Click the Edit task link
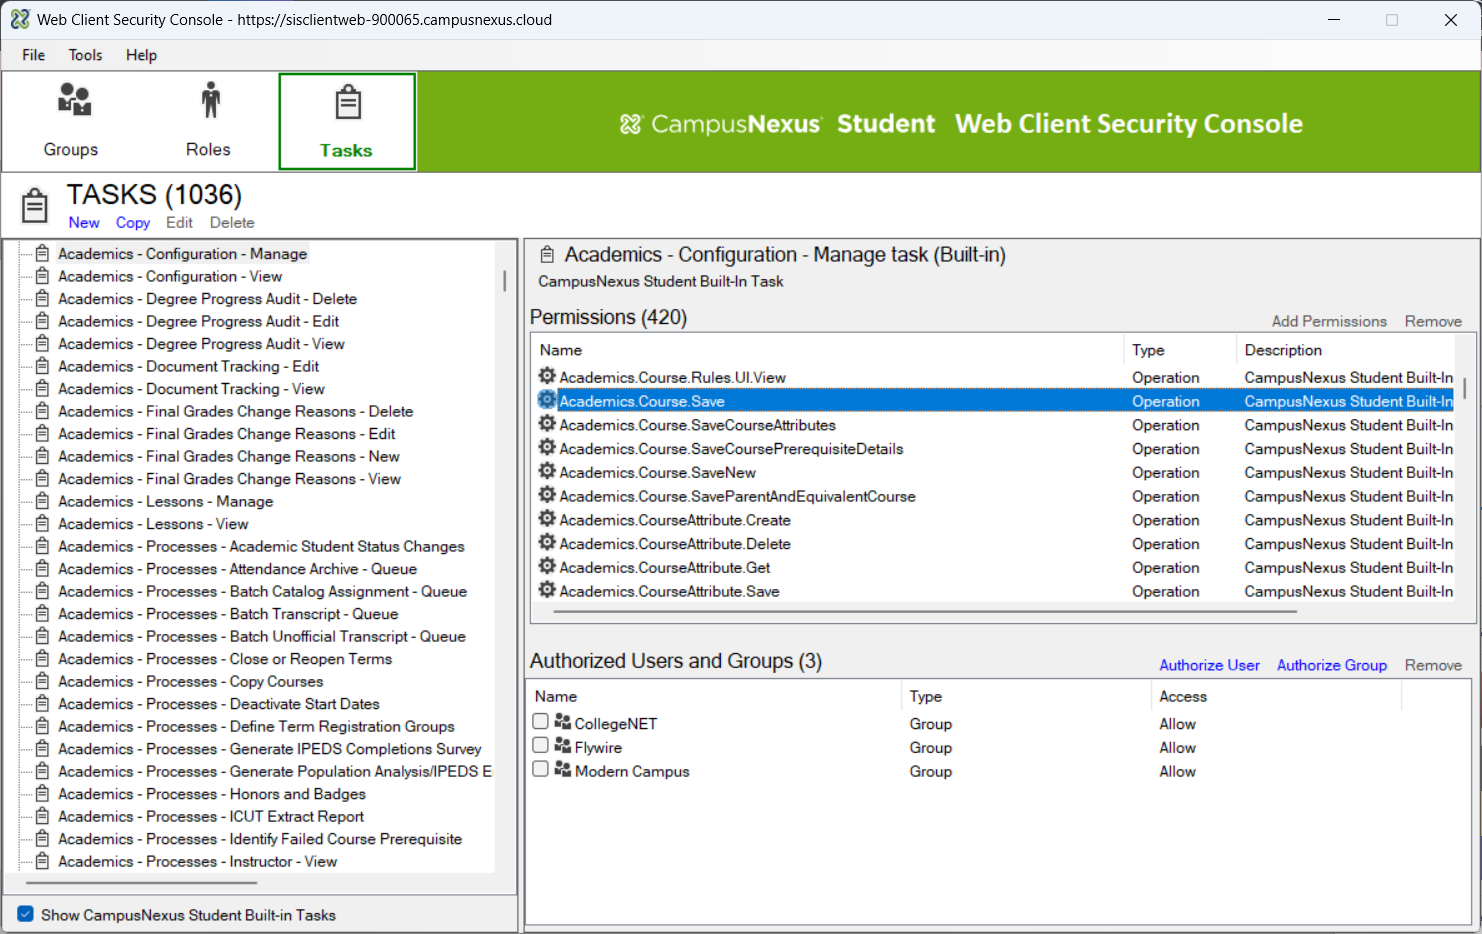This screenshot has width=1482, height=934. pyautogui.click(x=179, y=222)
